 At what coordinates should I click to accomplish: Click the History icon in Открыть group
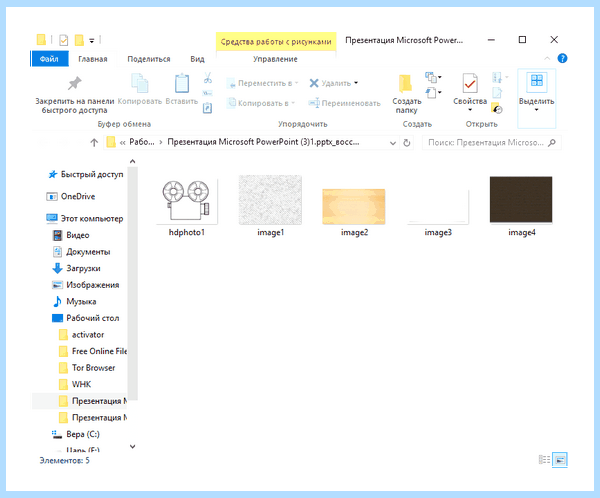point(497,108)
